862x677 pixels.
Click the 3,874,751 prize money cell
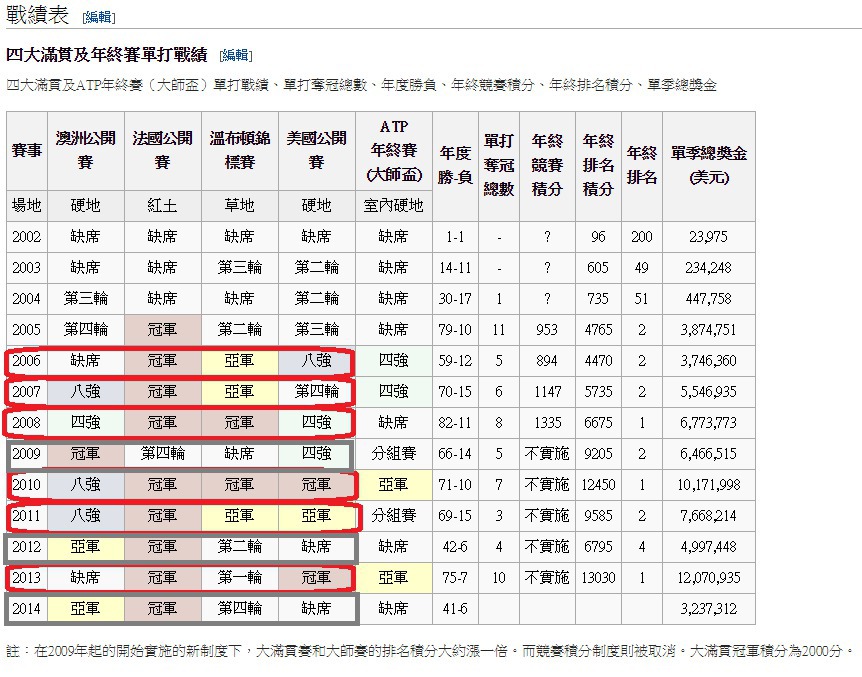coord(709,329)
